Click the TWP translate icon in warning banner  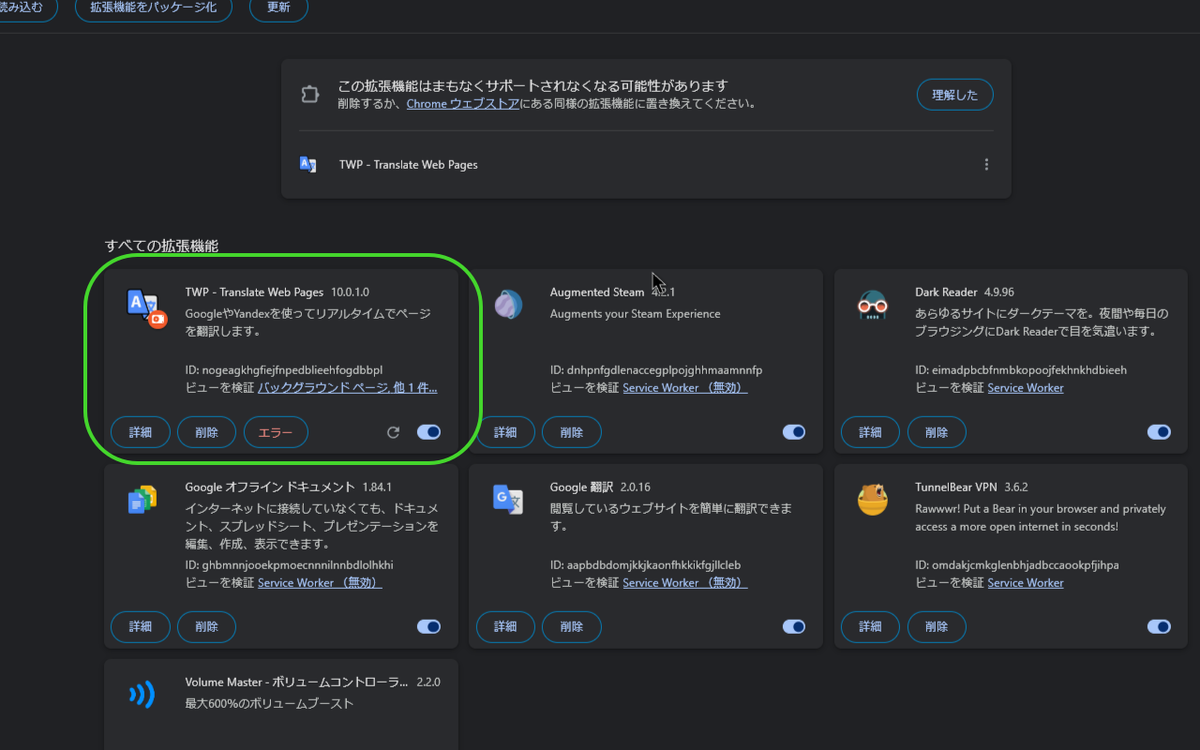click(308, 164)
